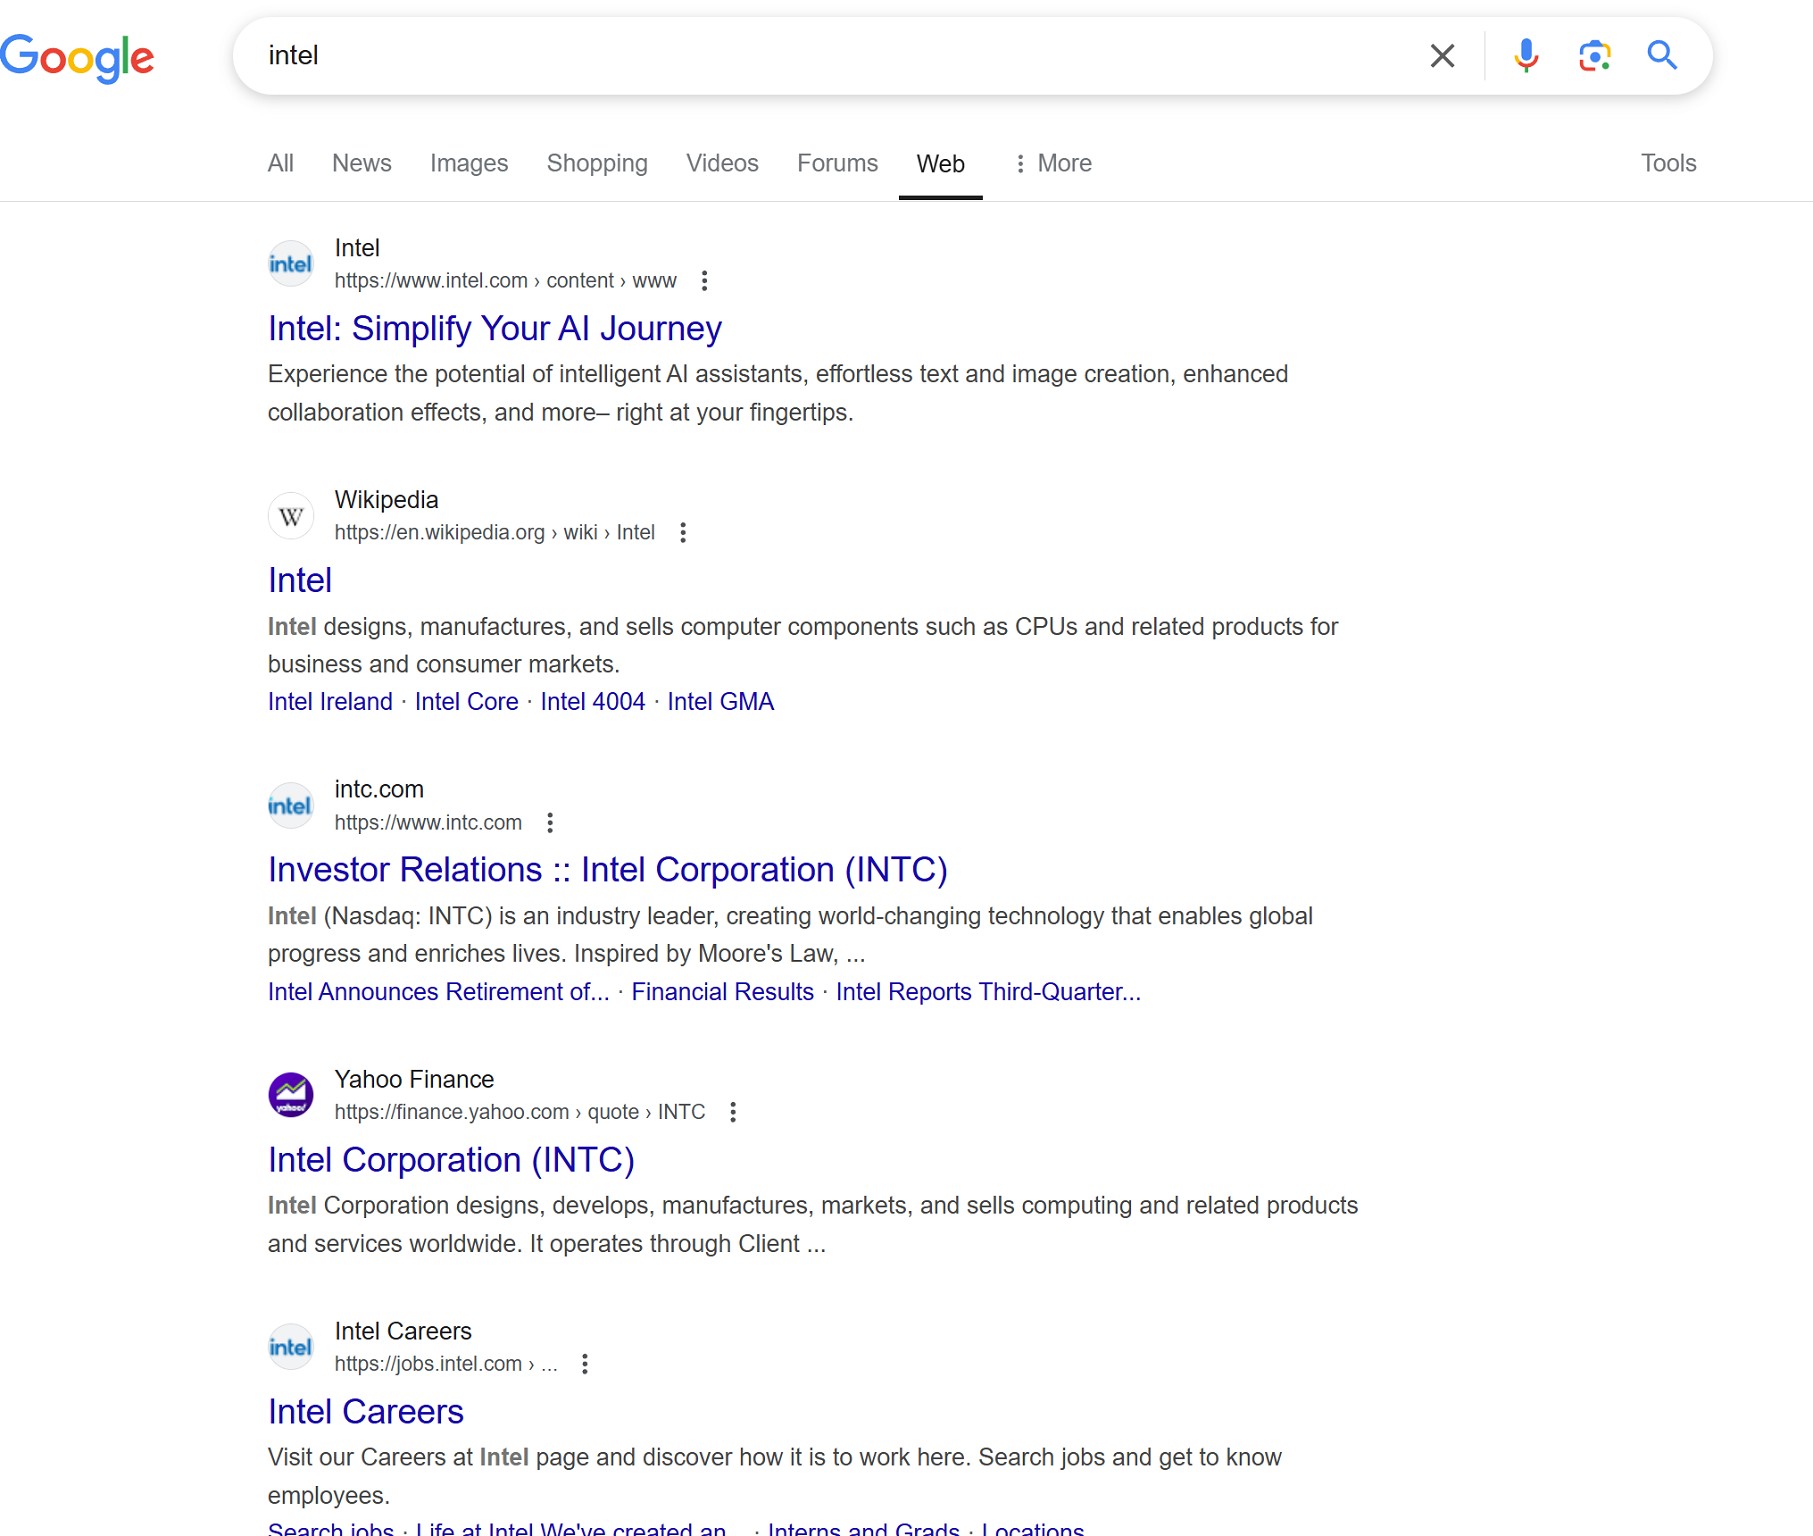The width and height of the screenshot is (1813, 1536).
Task: Click the 'Wikipedia' site name
Action: [x=386, y=500]
